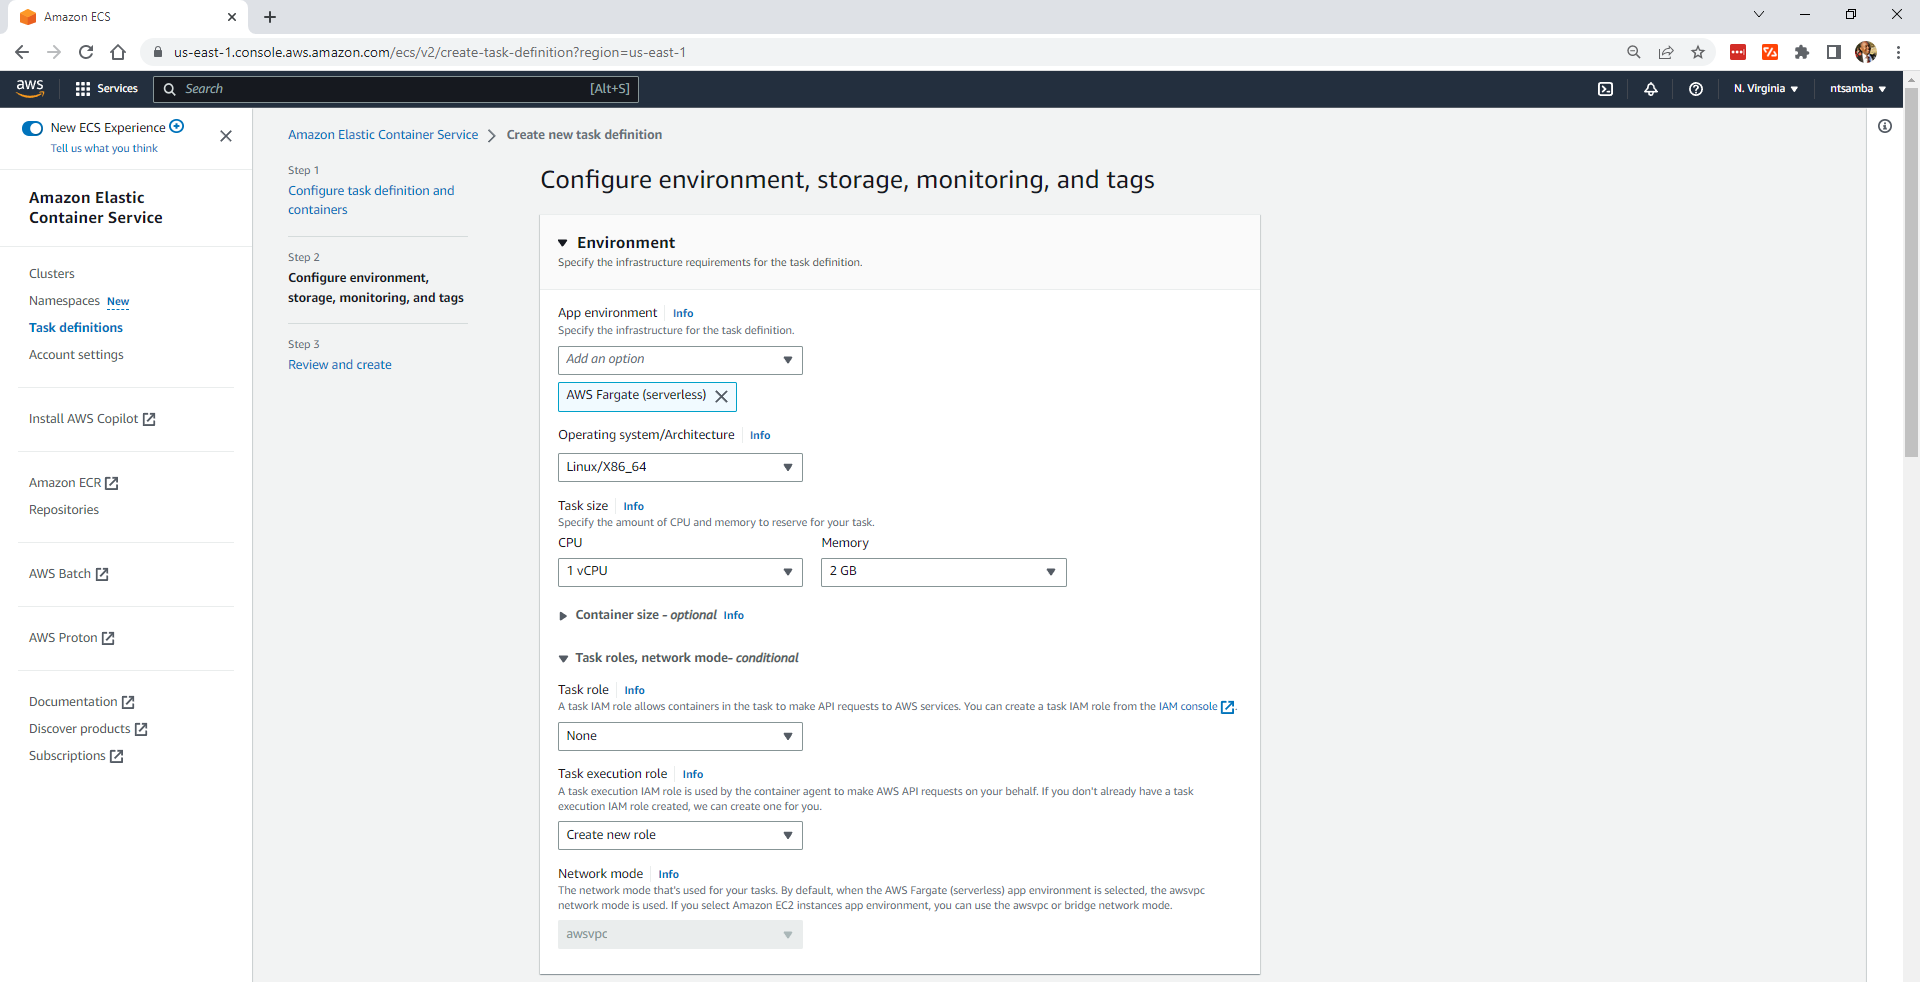1920x982 pixels.
Task: Close the left navigation sidebar
Action: tap(226, 136)
